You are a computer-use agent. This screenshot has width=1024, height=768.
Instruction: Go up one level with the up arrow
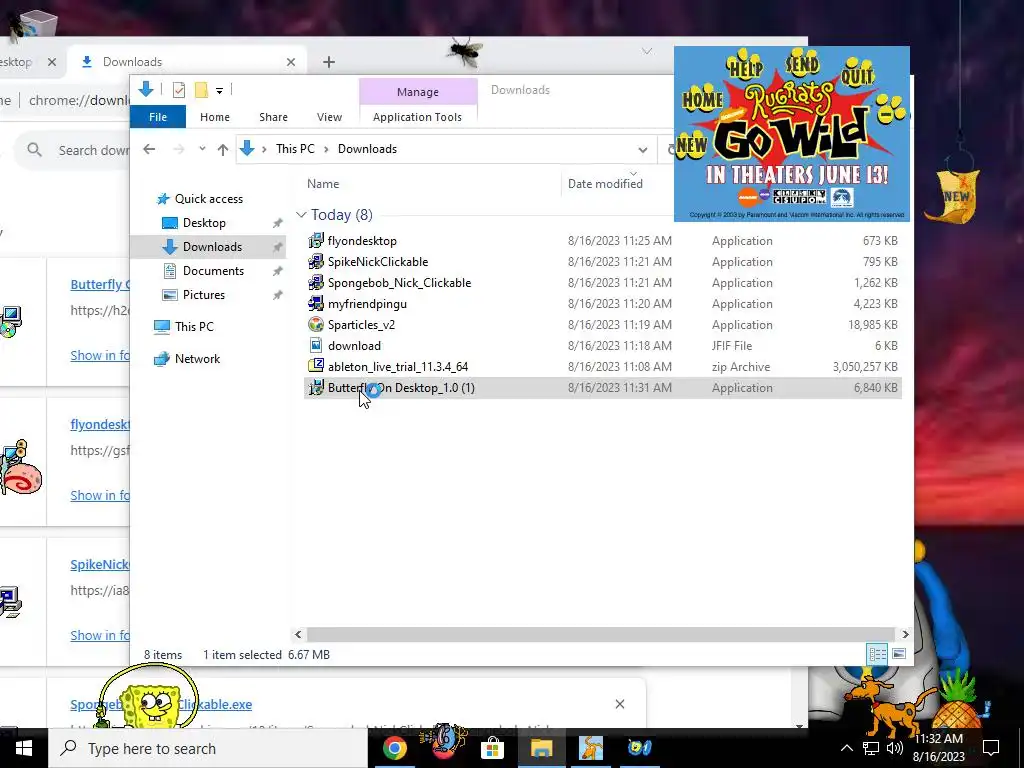223,150
